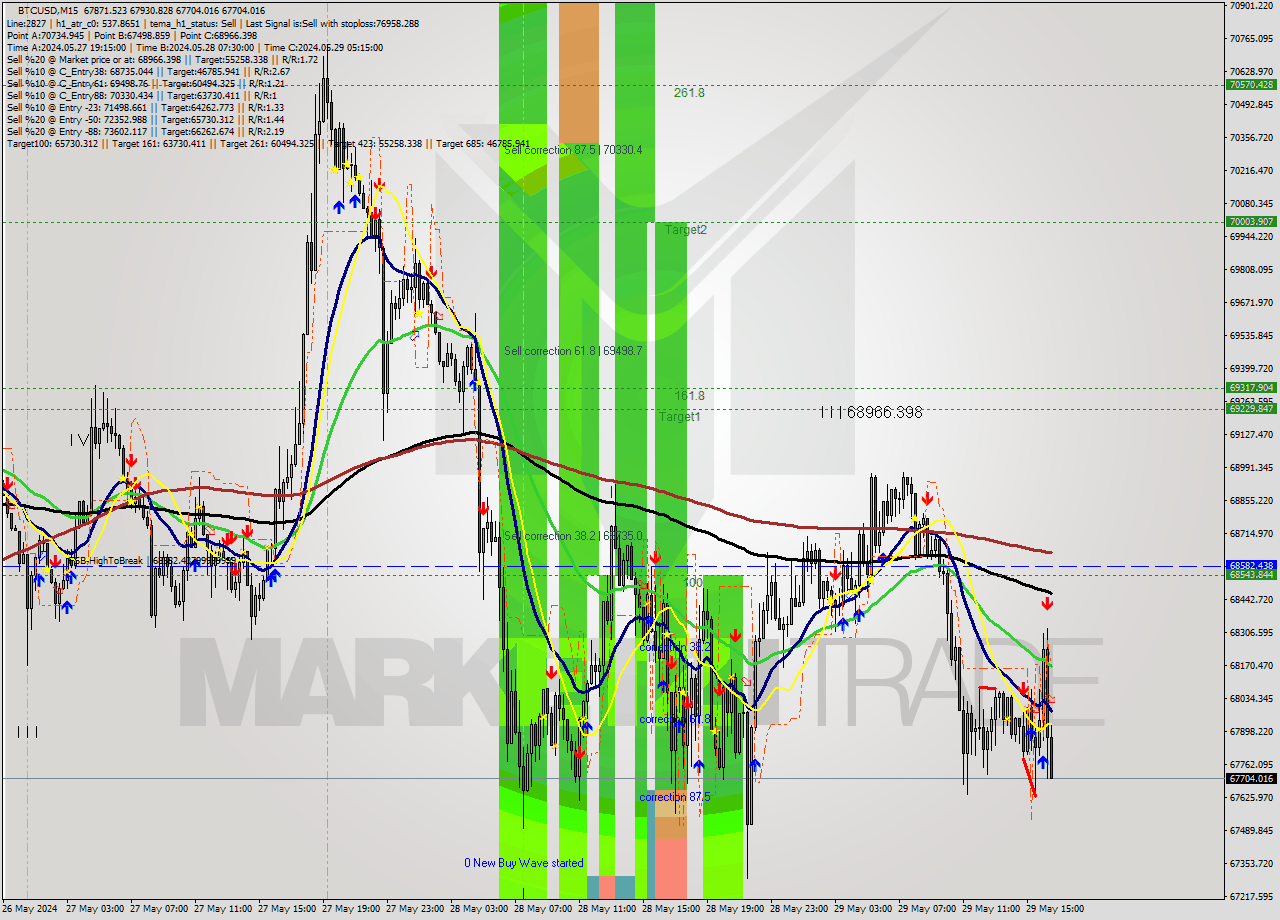This screenshot has height=920, width=1280.
Task: Click the '29 May 03:00' time axis label
Action: click(861, 909)
